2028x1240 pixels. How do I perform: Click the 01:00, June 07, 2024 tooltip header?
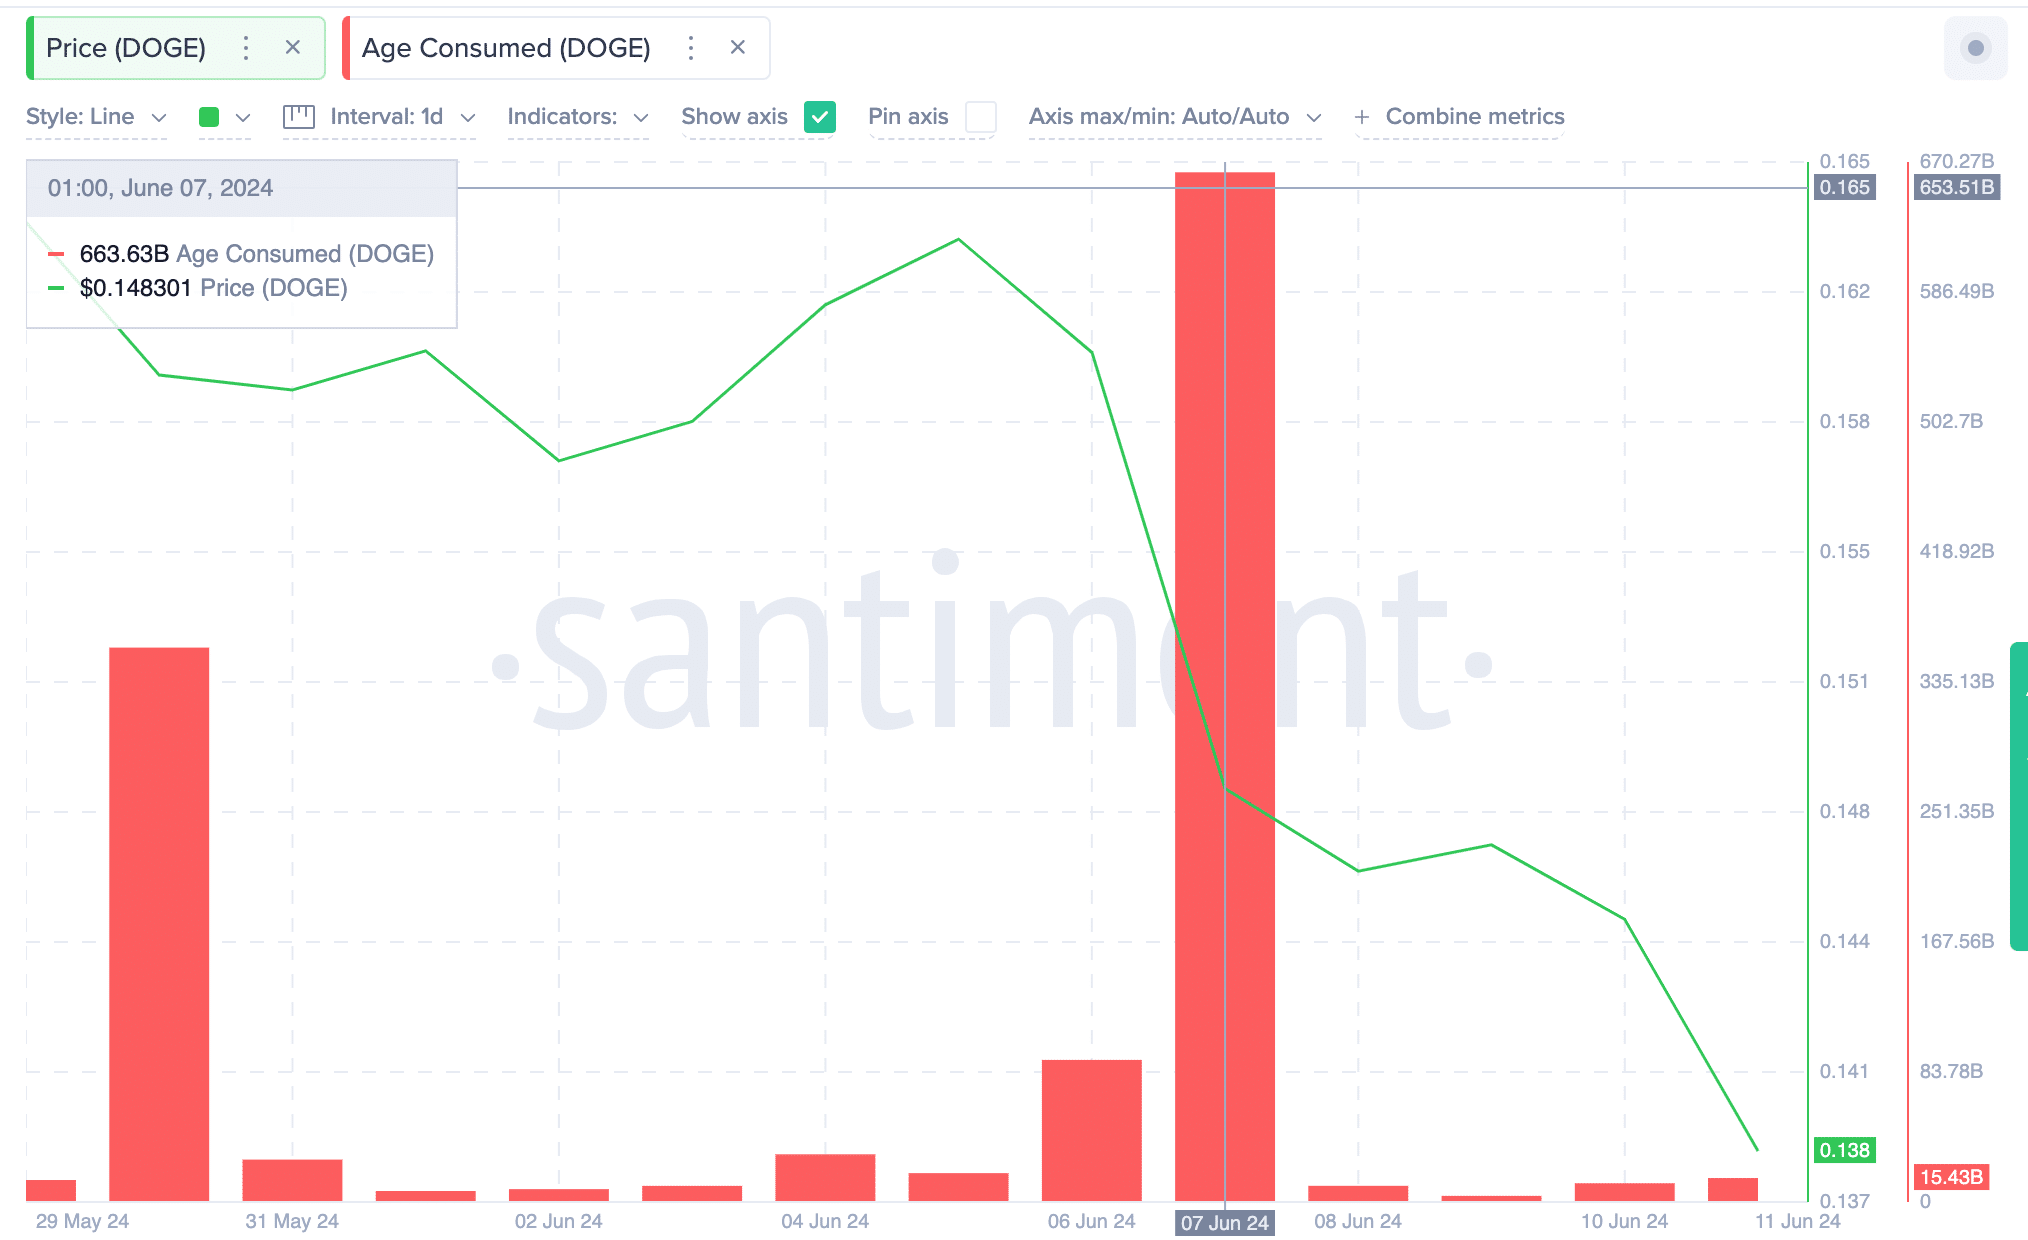pyautogui.click(x=242, y=188)
